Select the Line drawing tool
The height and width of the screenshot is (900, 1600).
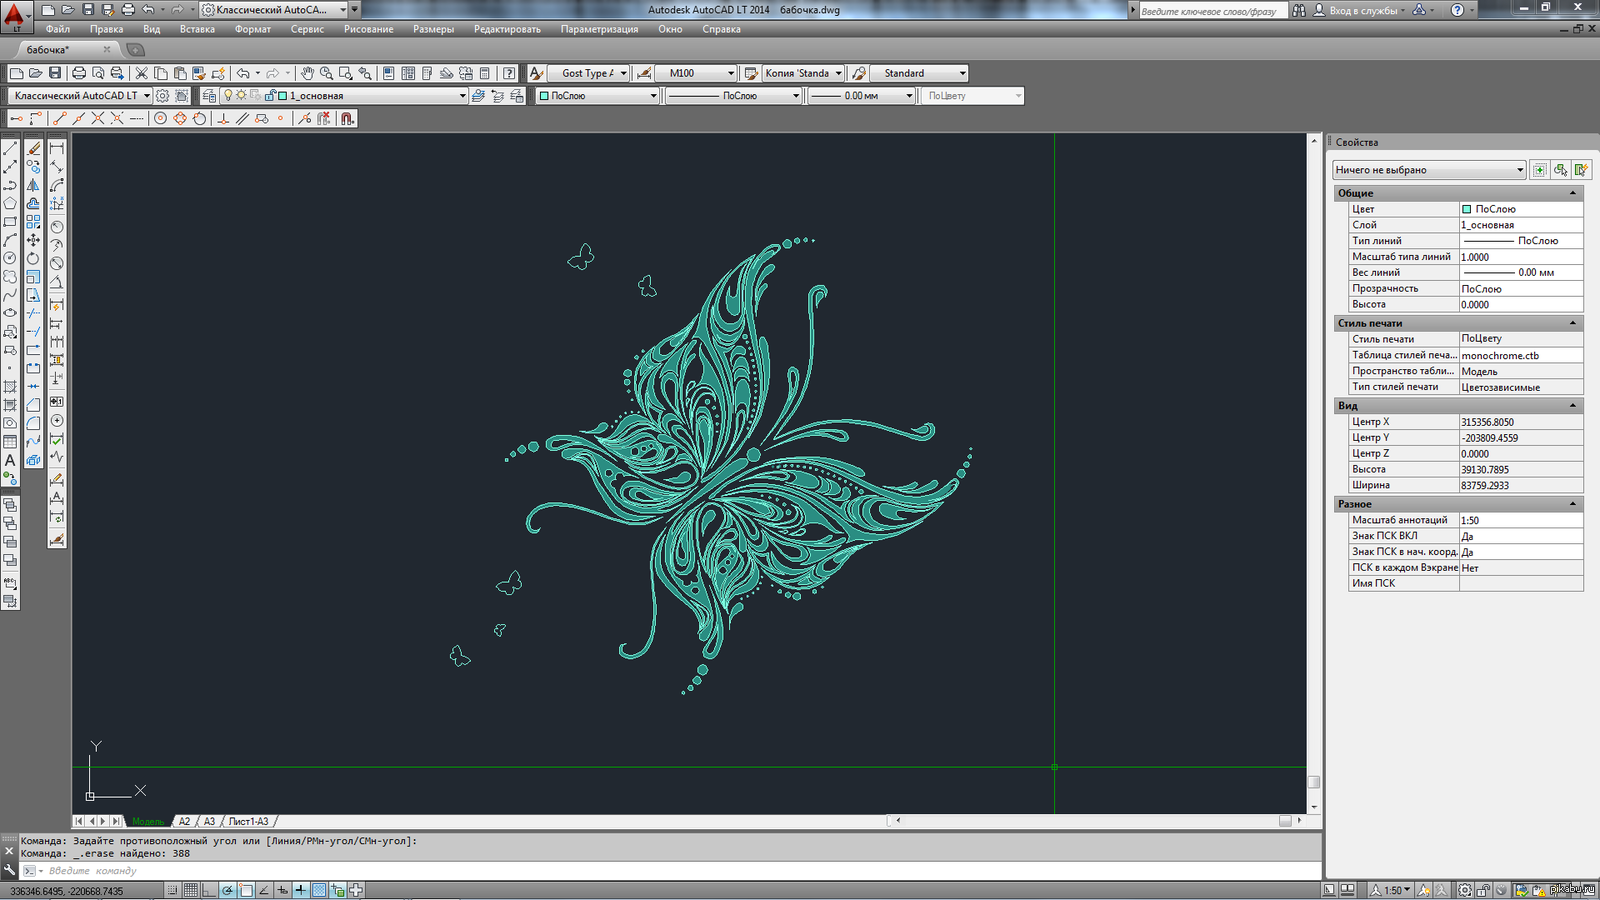(10, 148)
